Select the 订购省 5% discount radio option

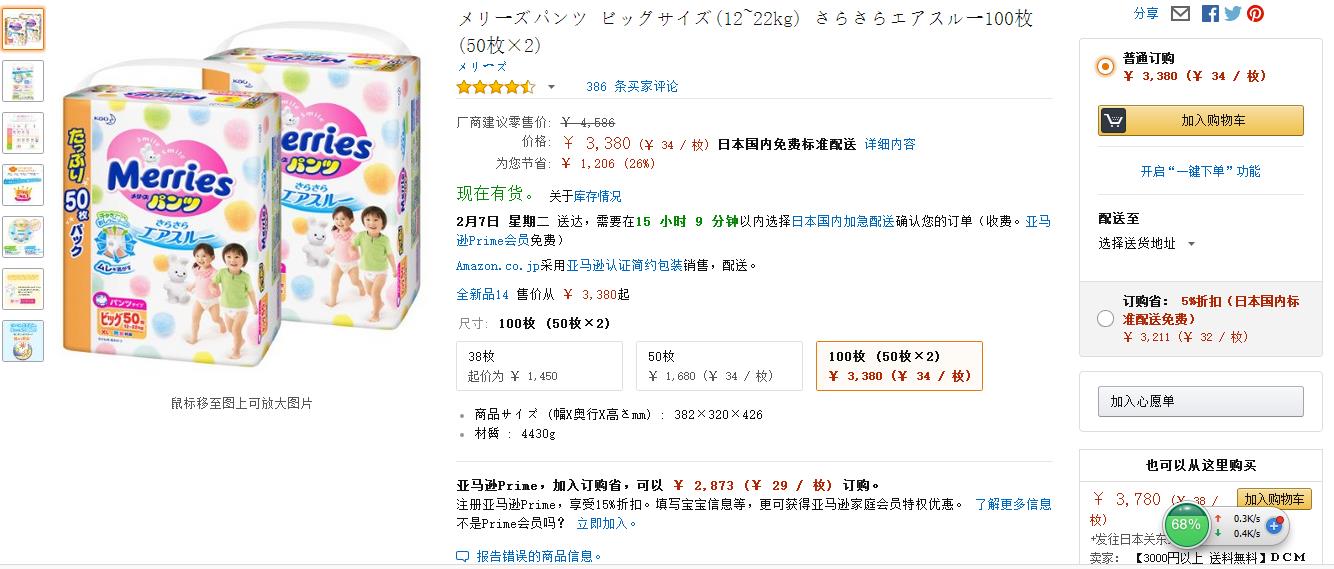click(x=1105, y=319)
